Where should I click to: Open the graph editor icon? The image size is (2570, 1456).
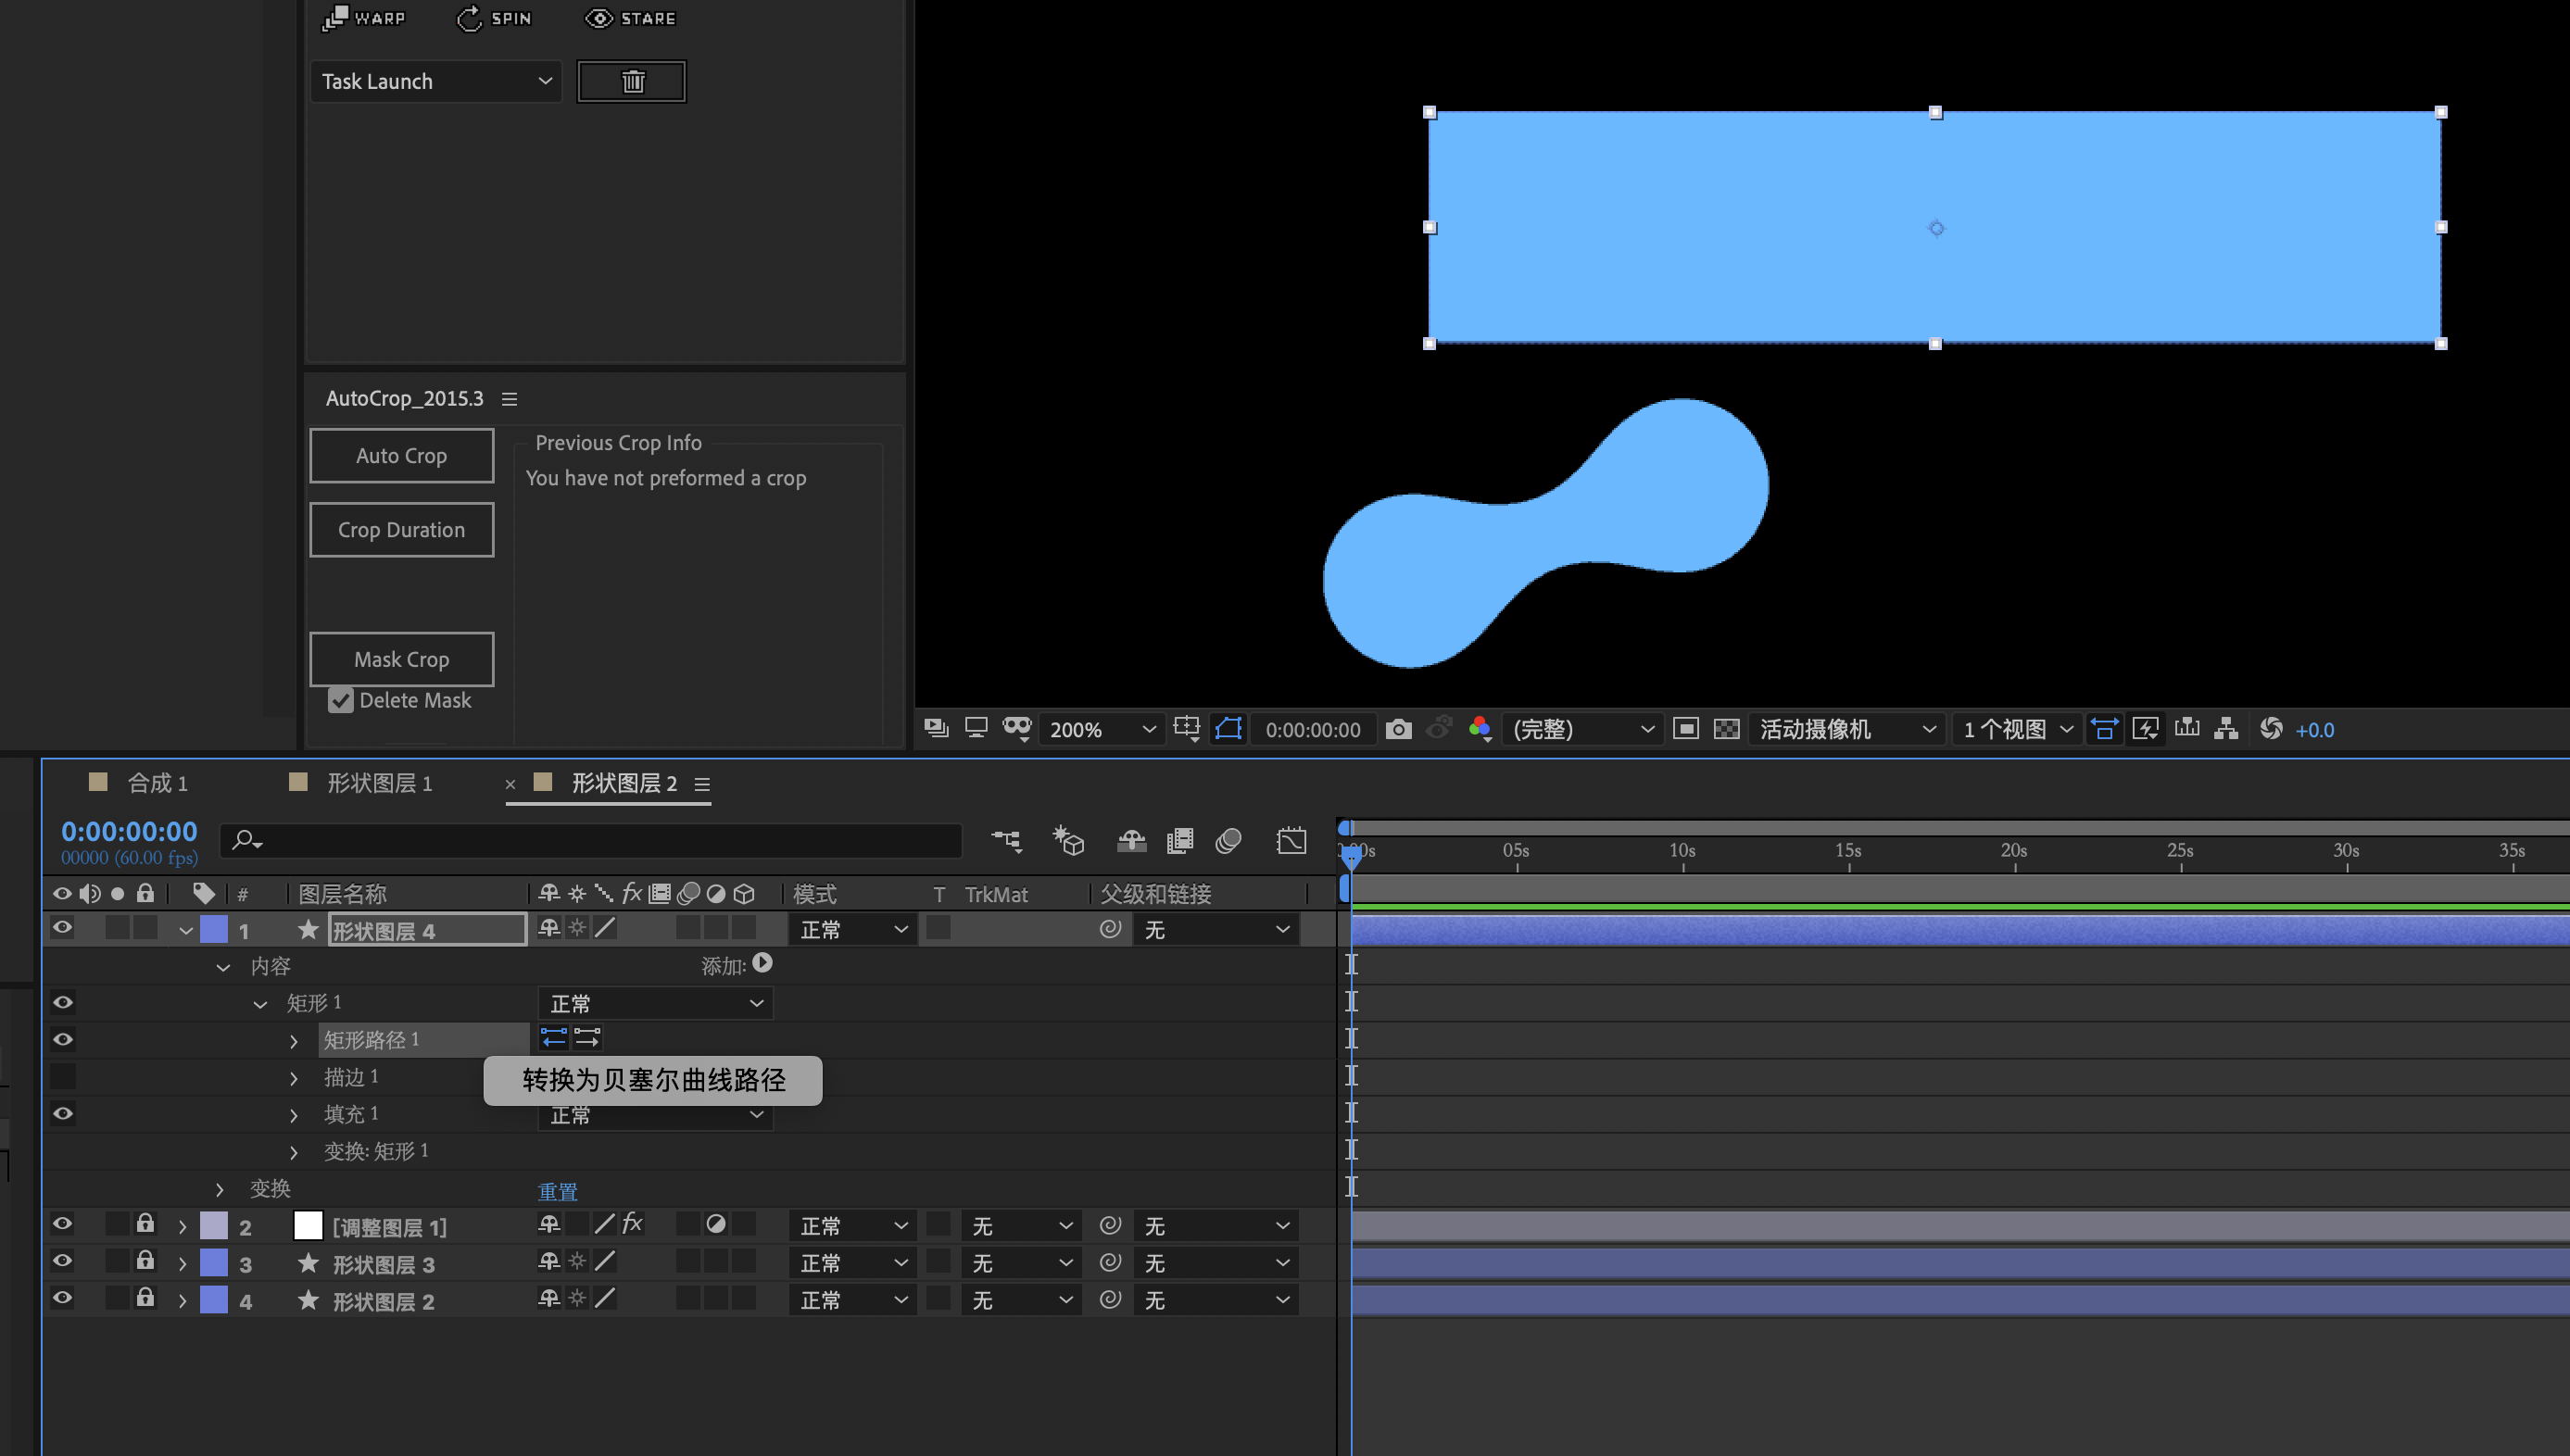coord(1291,841)
